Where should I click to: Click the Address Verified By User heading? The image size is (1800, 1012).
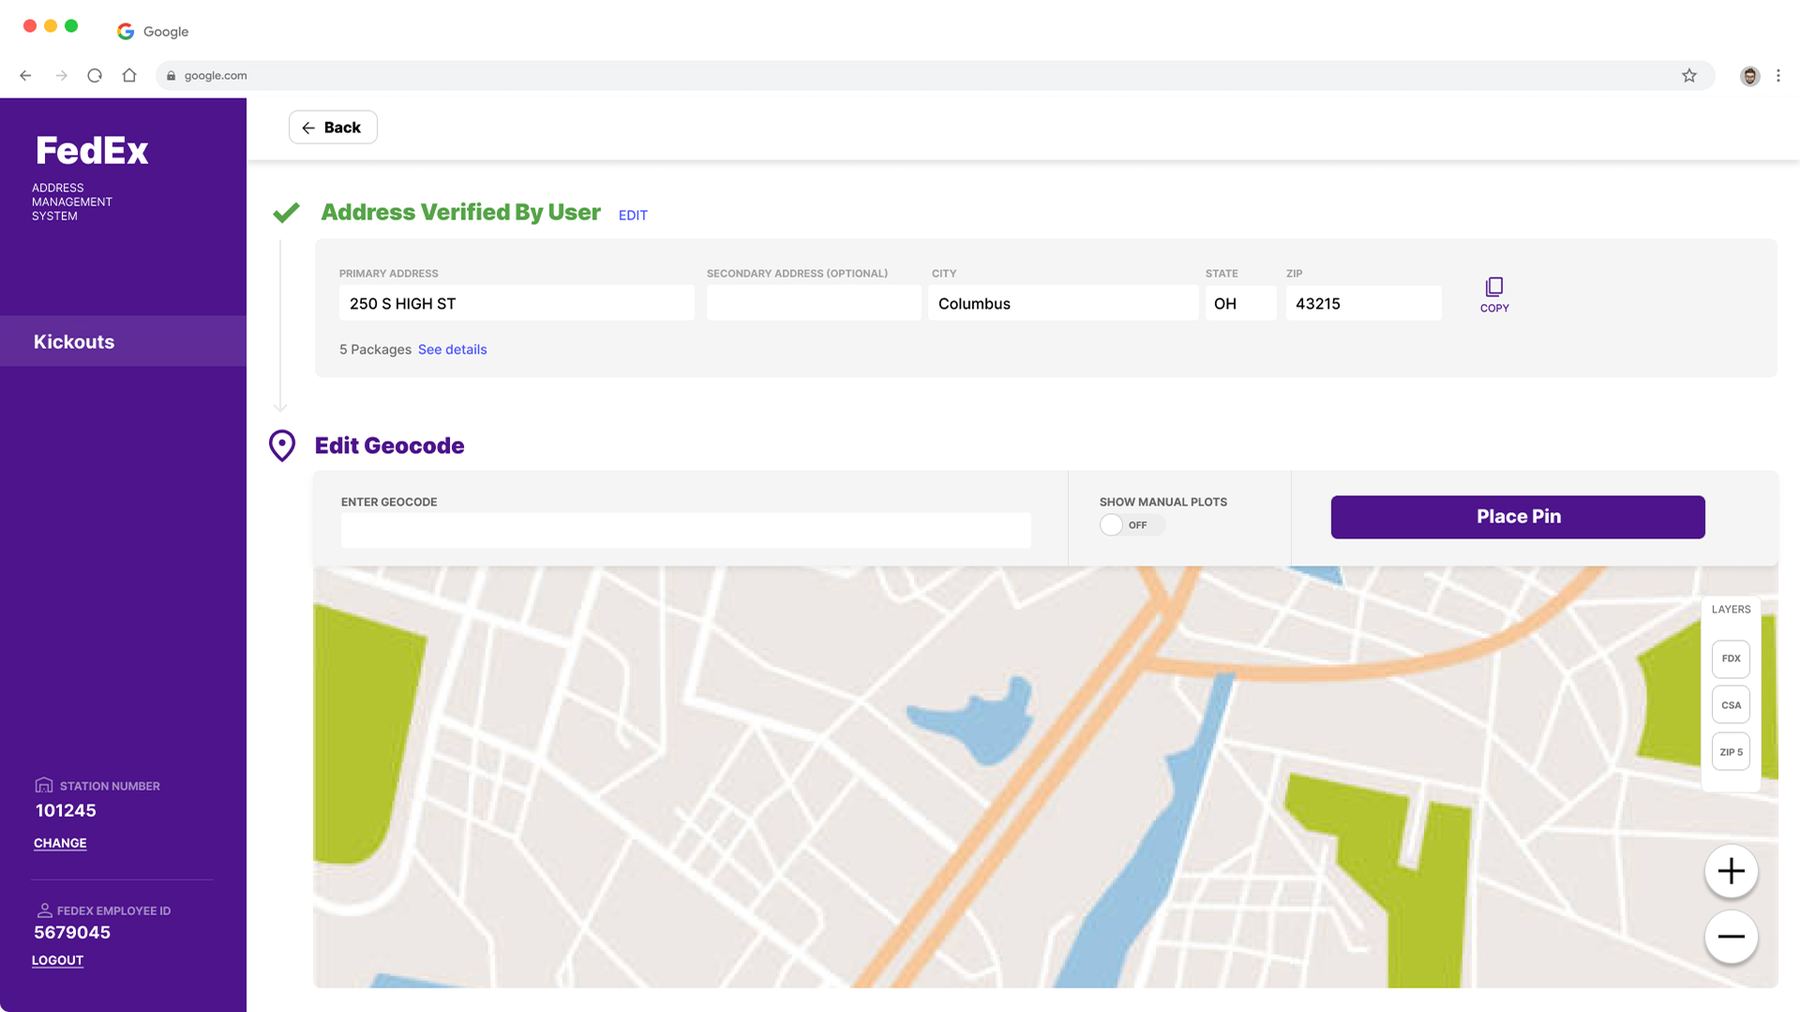click(x=461, y=212)
